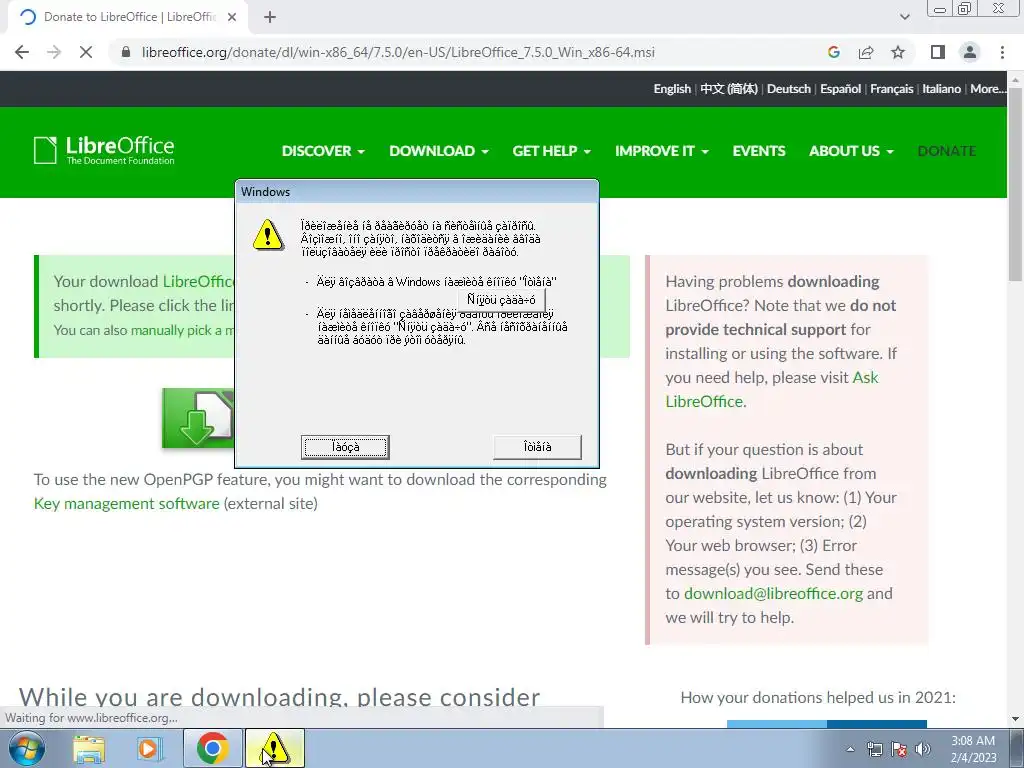The image size is (1024, 768).
Task: Click the browser back arrow
Action: click(22, 52)
